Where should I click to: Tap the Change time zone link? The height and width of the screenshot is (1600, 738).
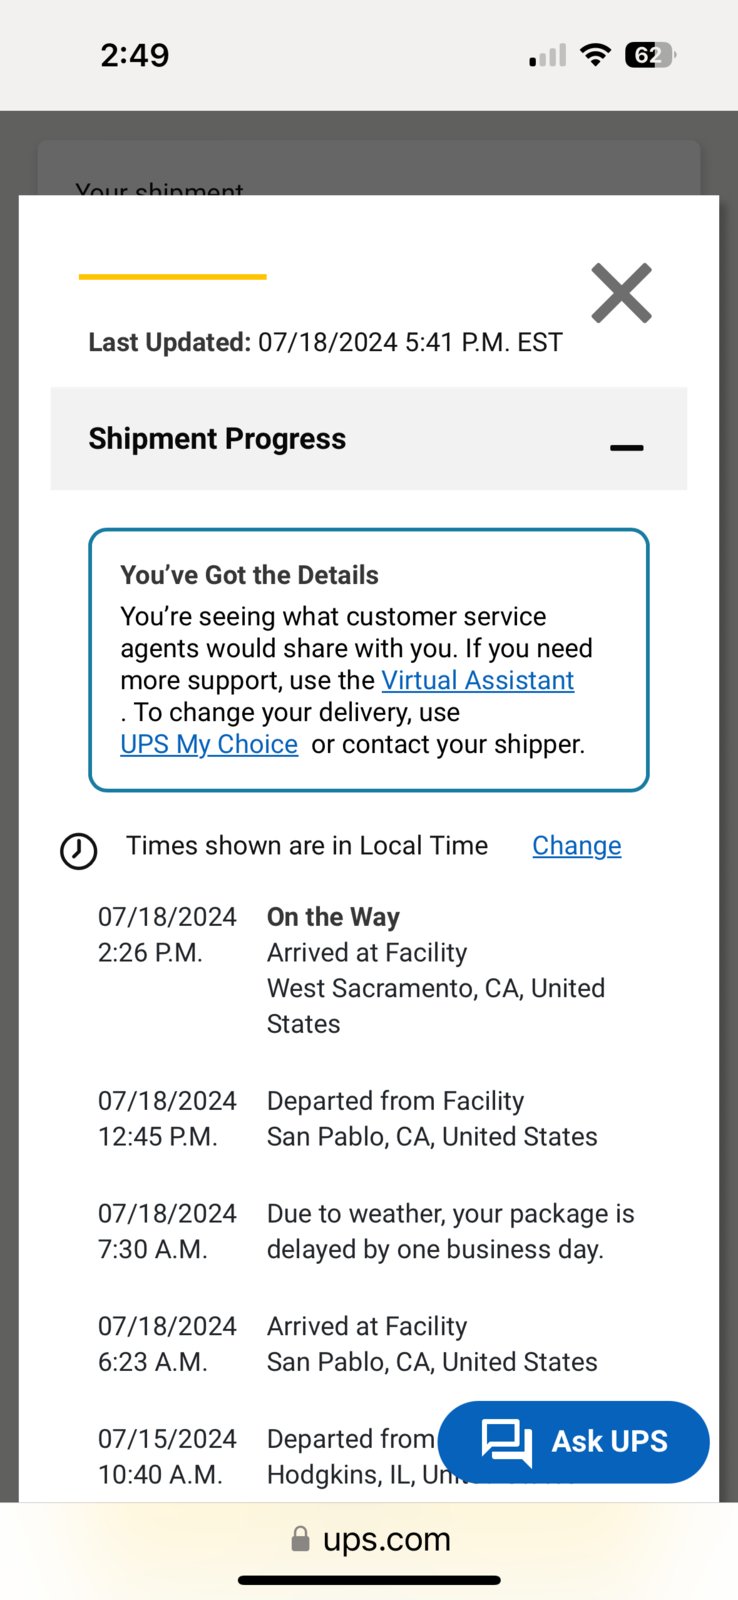tap(577, 846)
